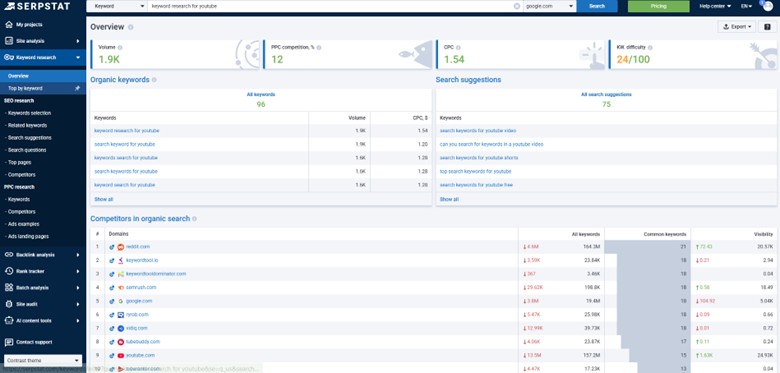This screenshot has width=780, height=373.
Task: Click Show all under Search suggestions
Action: pyautogui.click(x=449, y=199)
